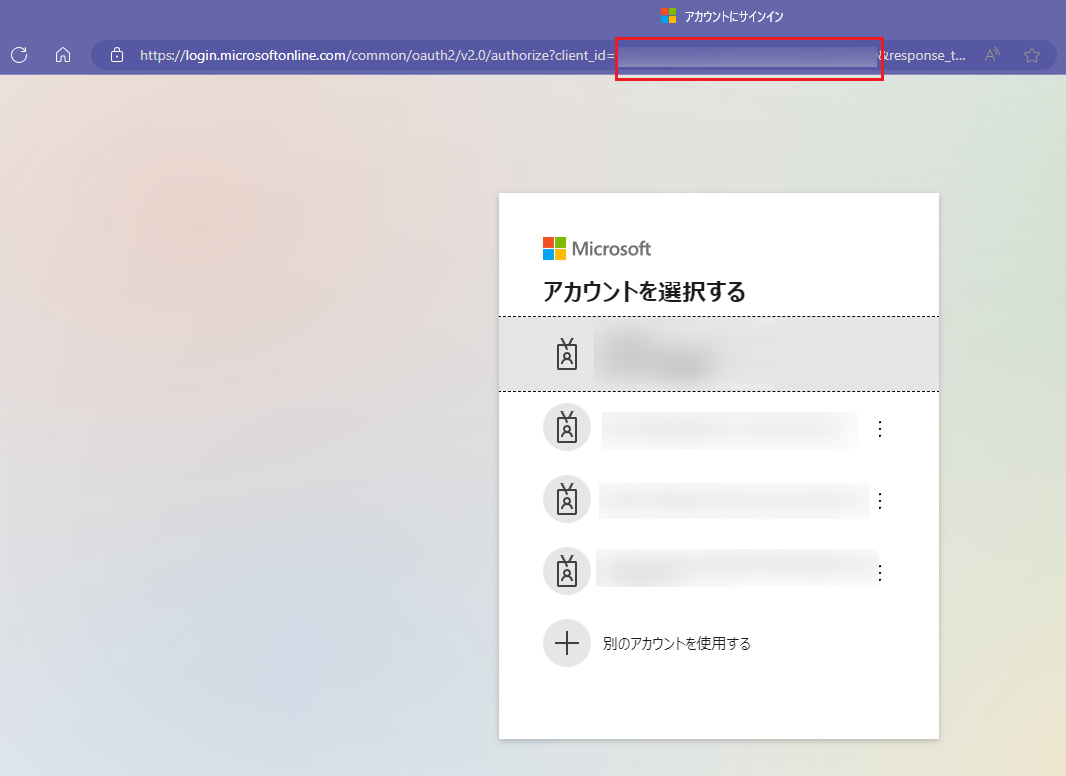The image size is (1066, 776).
Task: Choose the highlighted first account tile
Action: pyautogui.click(x=719, y=354)
